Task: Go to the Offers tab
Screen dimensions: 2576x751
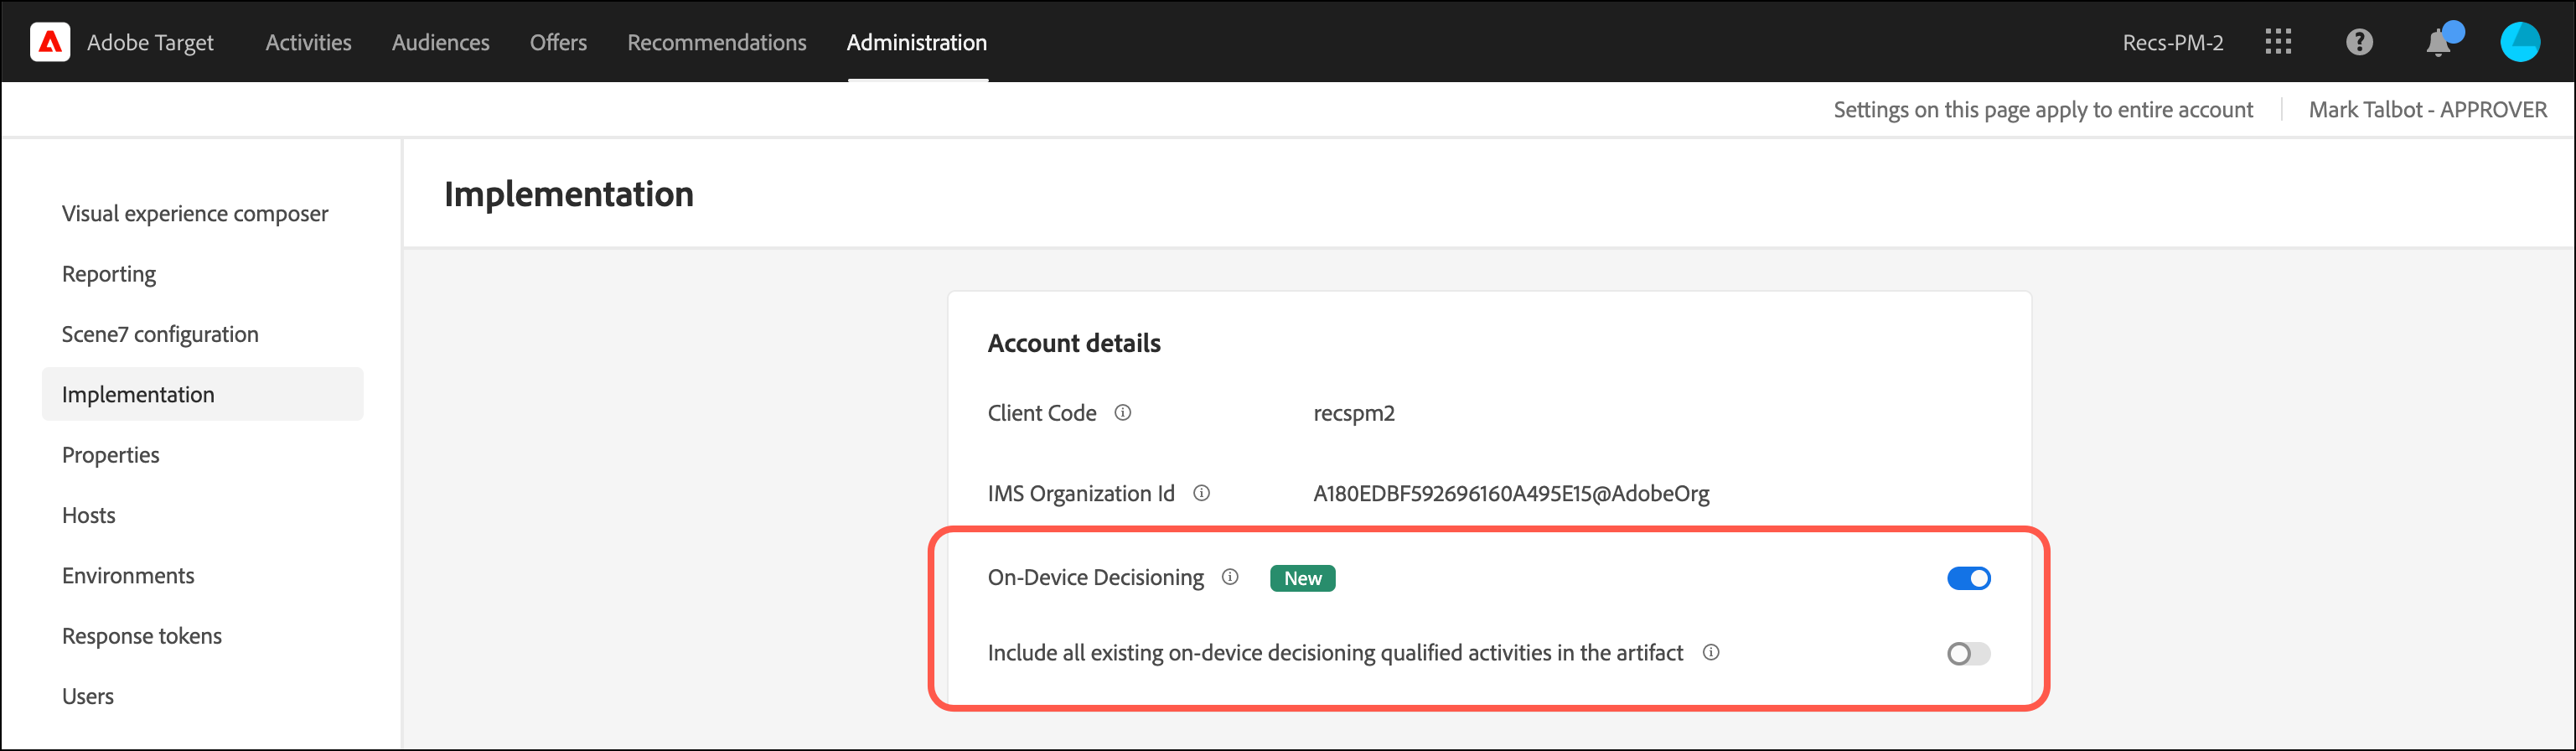Action: (x=558, y=42)
